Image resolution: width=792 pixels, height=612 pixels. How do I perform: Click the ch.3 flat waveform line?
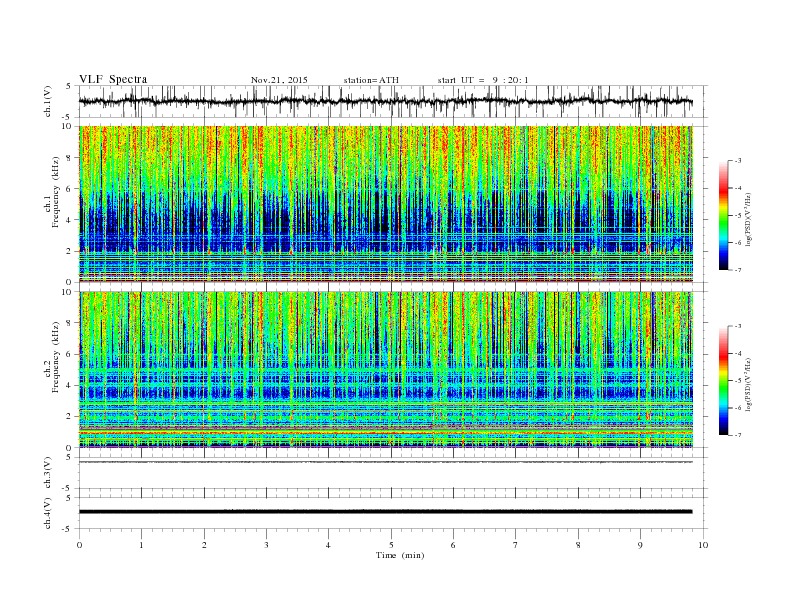(x=386, y=462)
